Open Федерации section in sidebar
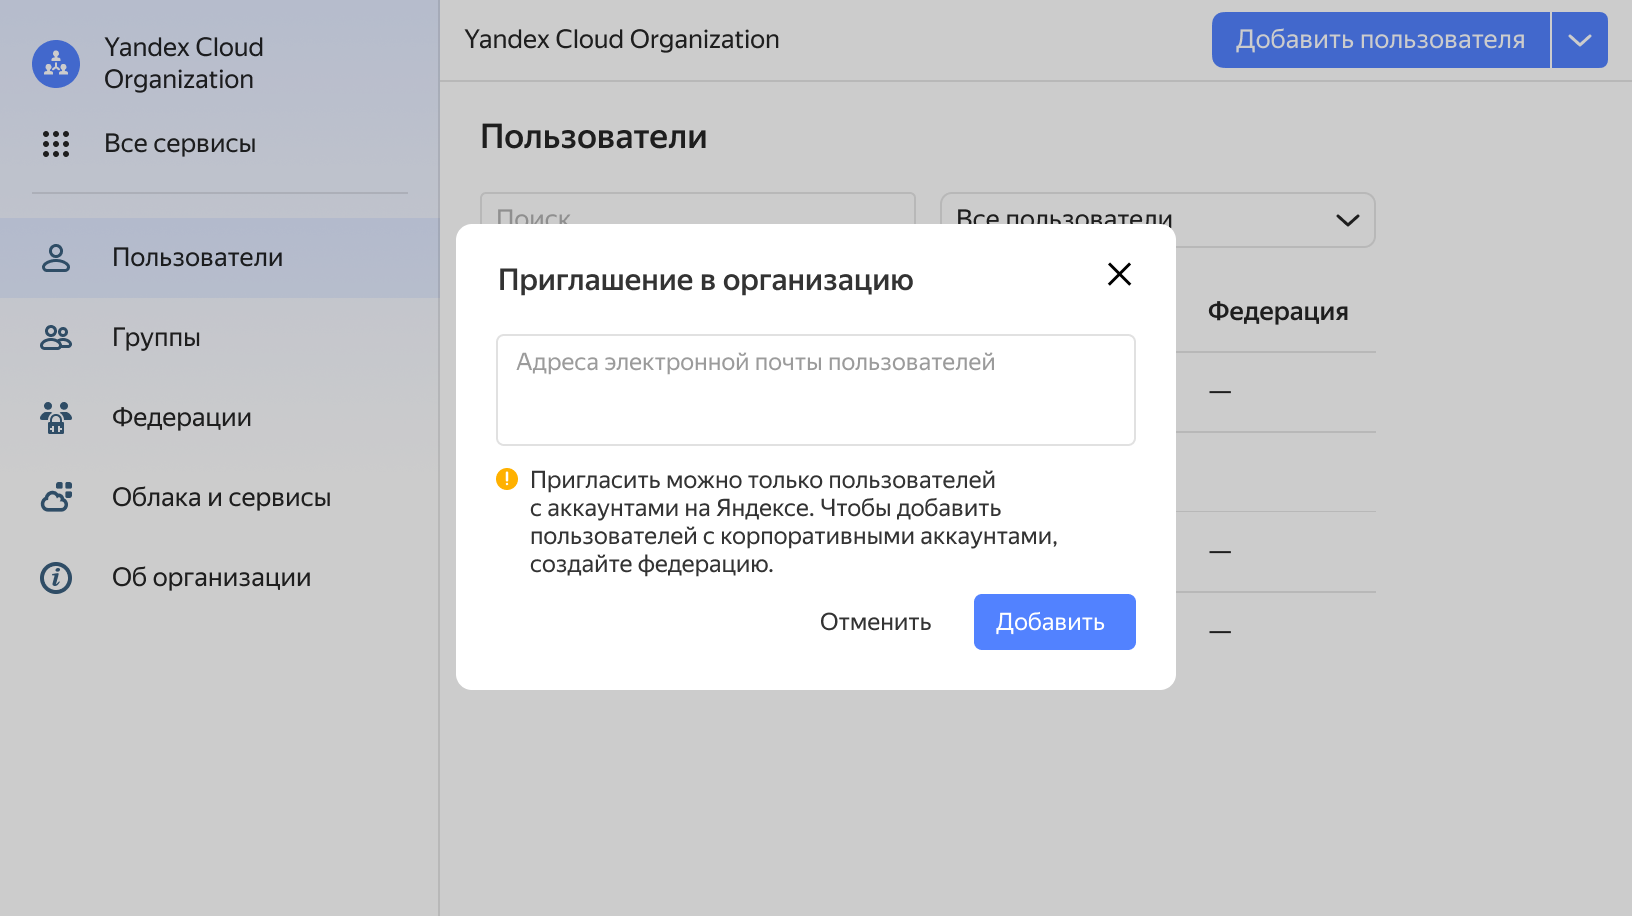This screenshot has height=916, width=1632. [220, 418]
